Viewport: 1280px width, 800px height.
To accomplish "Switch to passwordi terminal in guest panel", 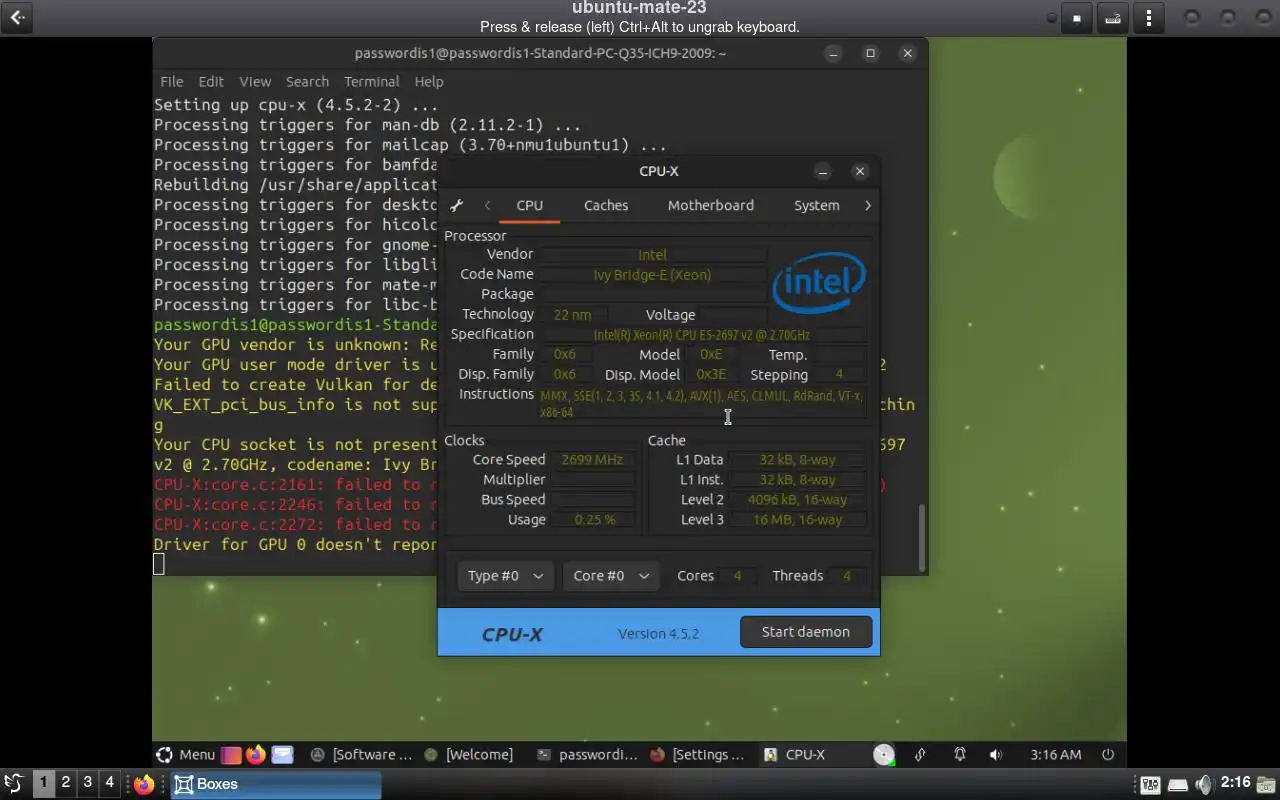I will (587, 755).
